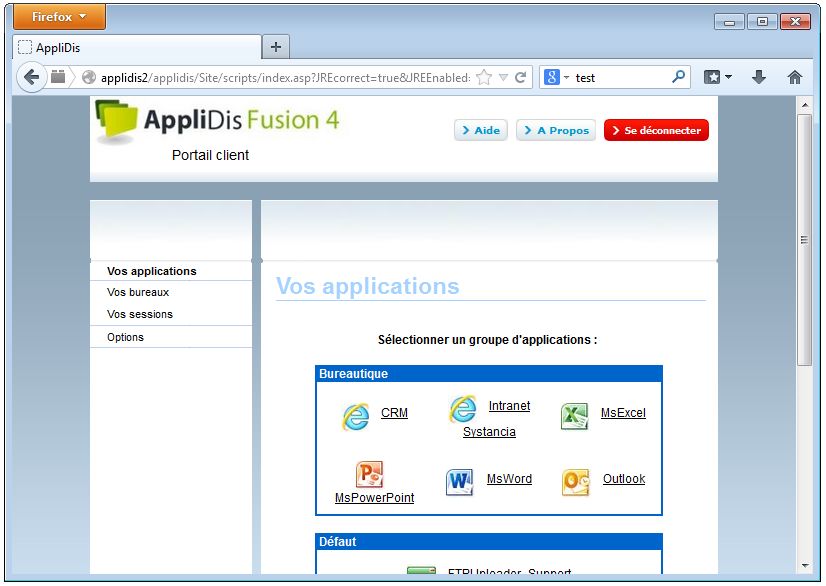Click the Aide button
The width and height of the screenshot is (826, 586).
pos(481,131)
